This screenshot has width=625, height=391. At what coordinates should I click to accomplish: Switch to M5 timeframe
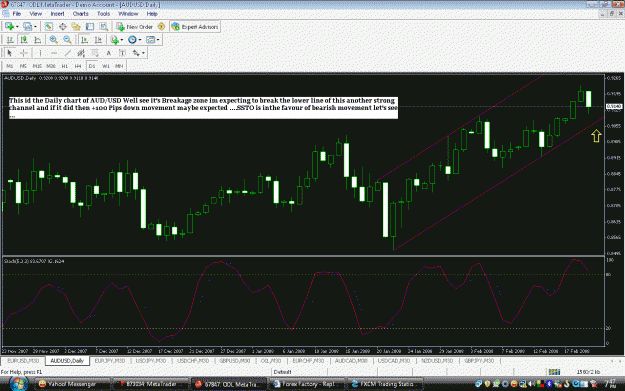23,66
